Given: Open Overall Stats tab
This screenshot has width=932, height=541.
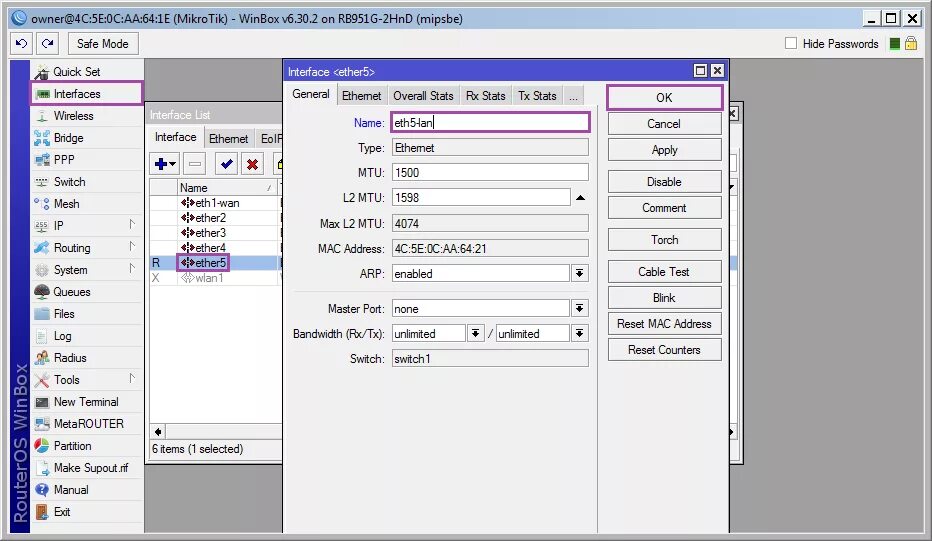Looking at the screenshot, I should tap(423, 96).
